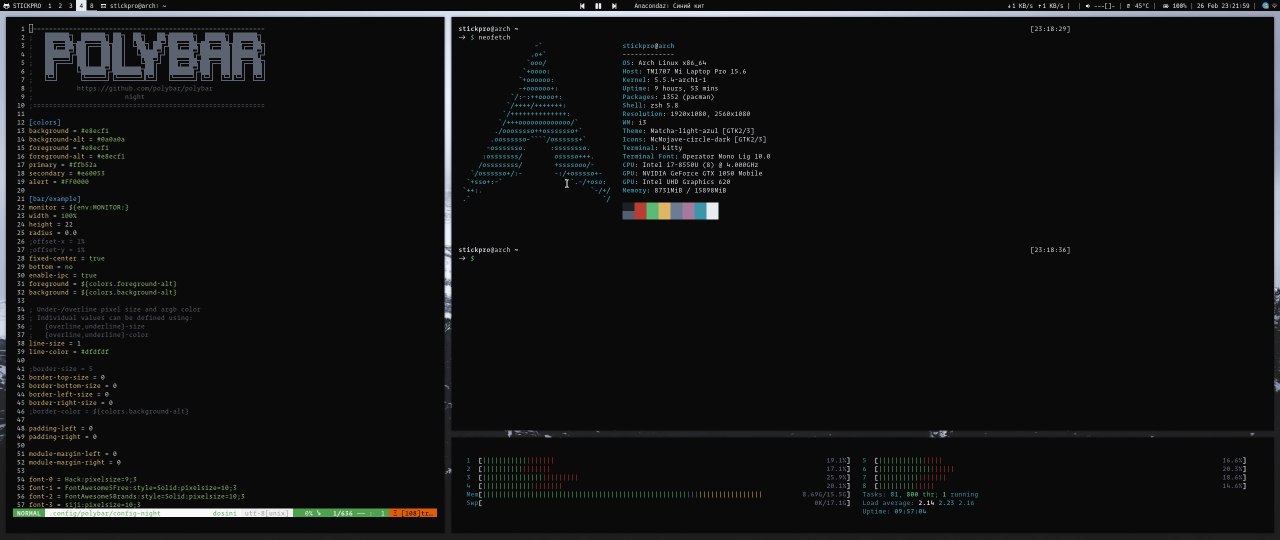Switch to workspace 1
This screenshot has height=540, width=1280.
[50, 6]
